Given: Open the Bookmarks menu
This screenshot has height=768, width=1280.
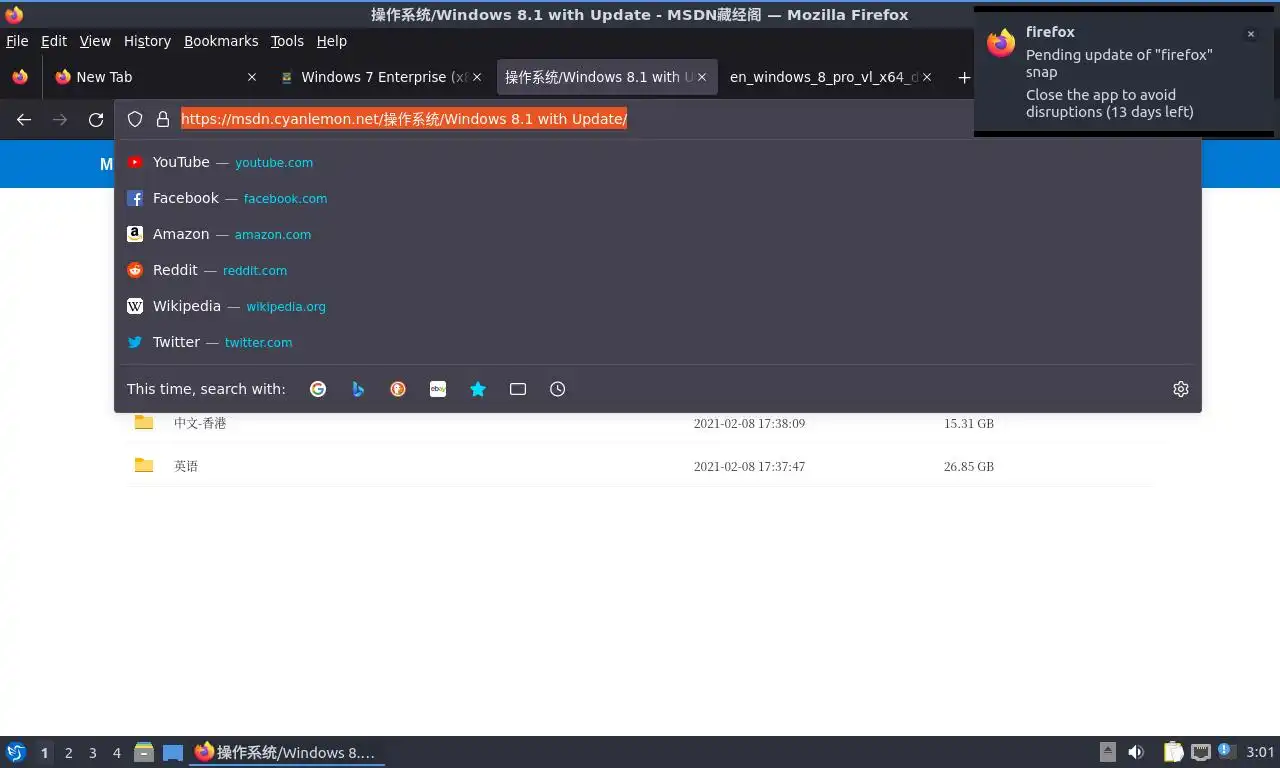Looking at the screenshot, I should pyautogui.click(x=221, y=41).
